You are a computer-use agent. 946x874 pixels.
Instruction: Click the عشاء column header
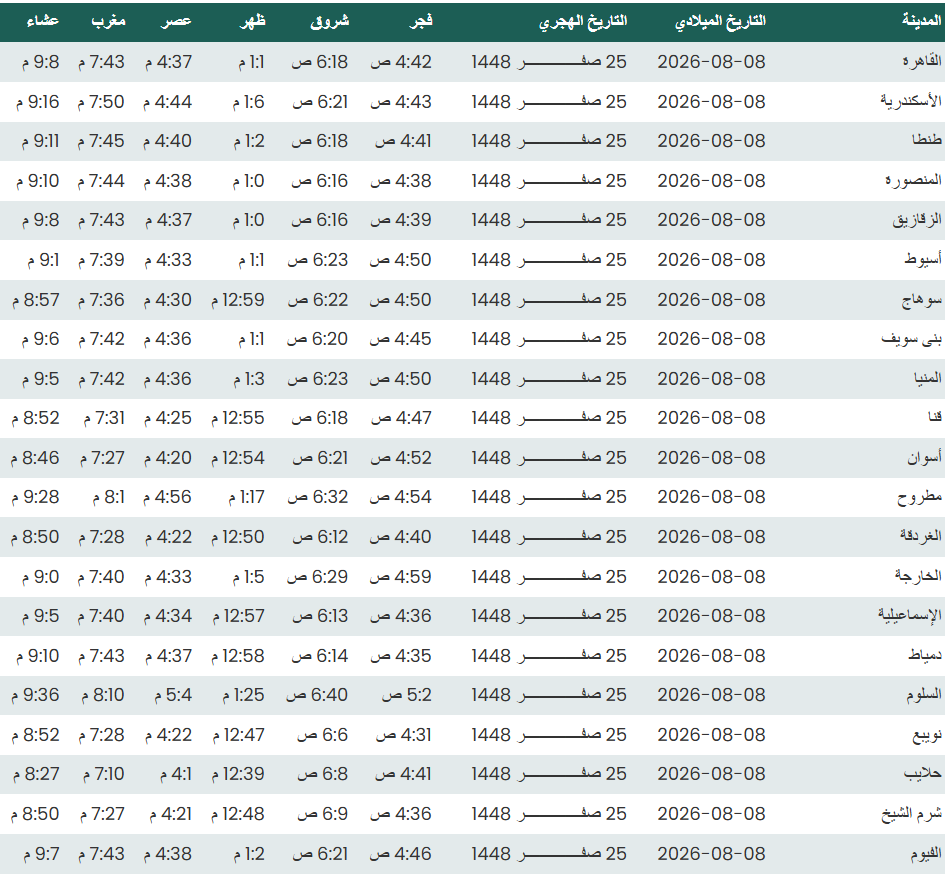tap(43, 21)
